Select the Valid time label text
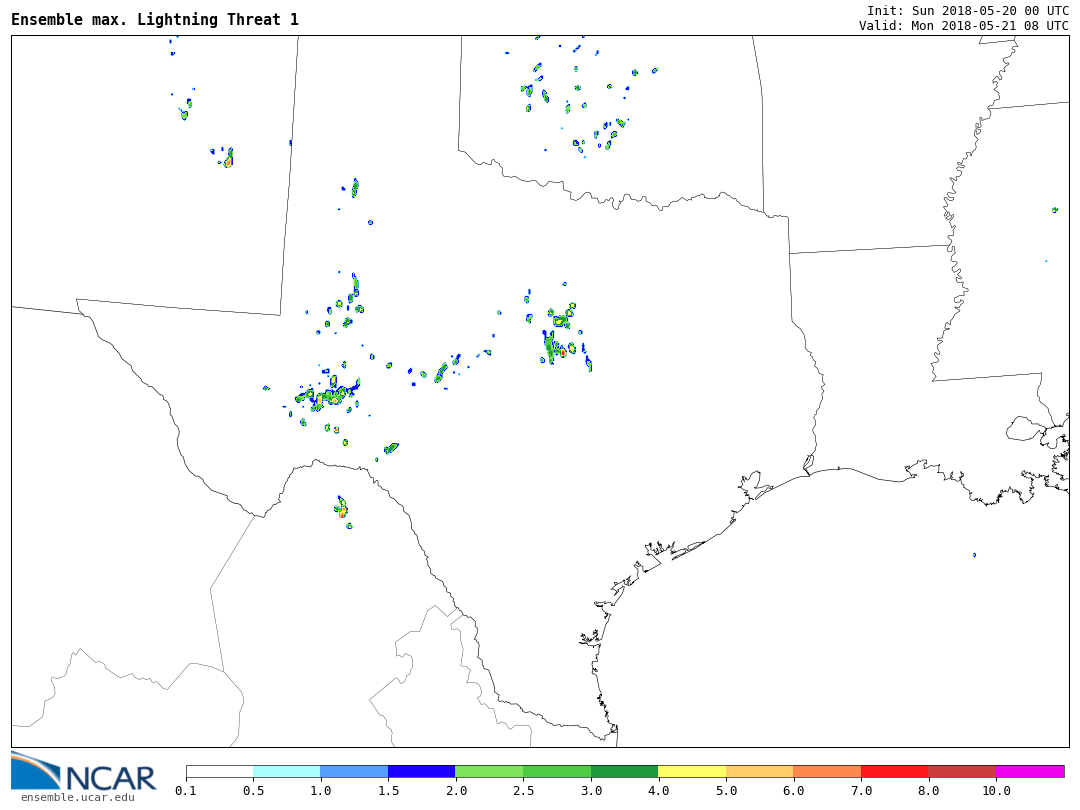This screenshot has height=810, width=1080. tap(963, 26)
